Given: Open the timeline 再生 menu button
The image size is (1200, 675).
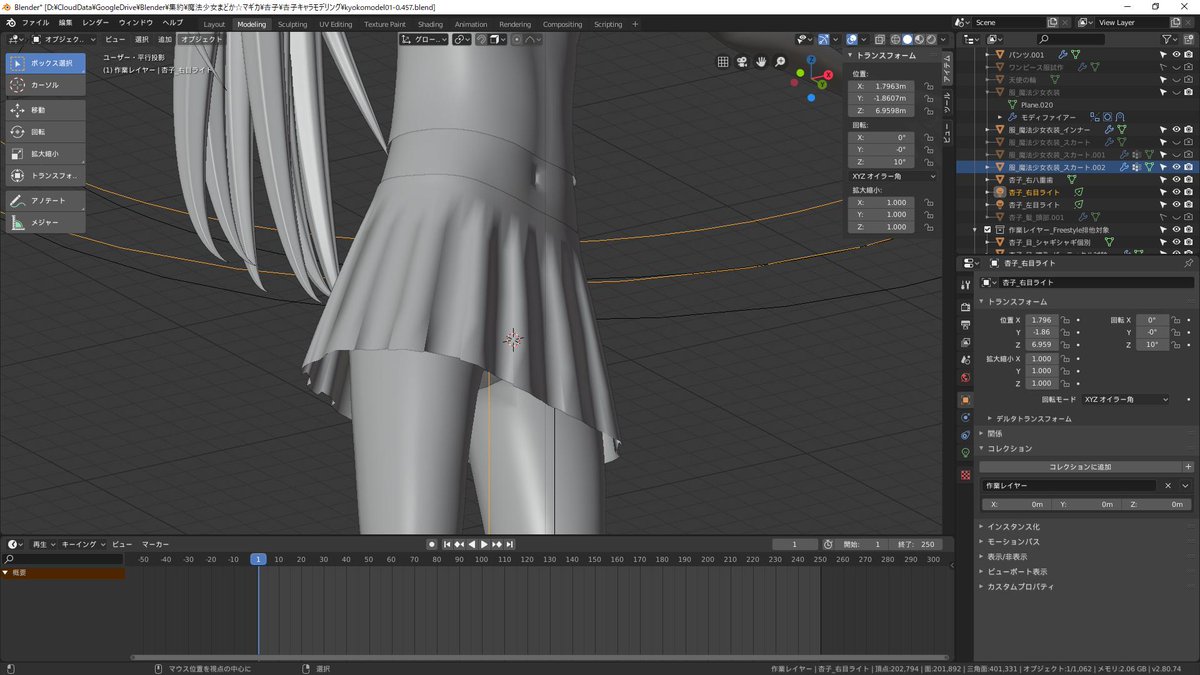Looking at the screenshot, I should [x=44, y=544].
